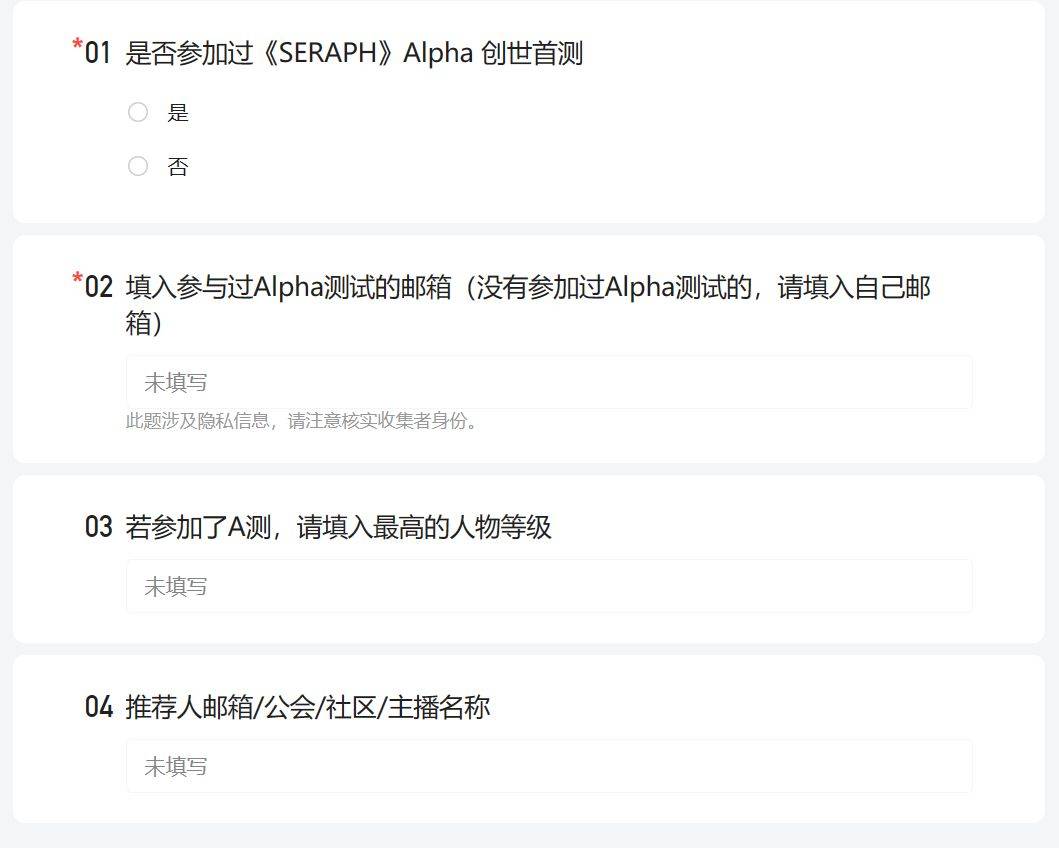Focus the email input field for question 02

[549, 382]
